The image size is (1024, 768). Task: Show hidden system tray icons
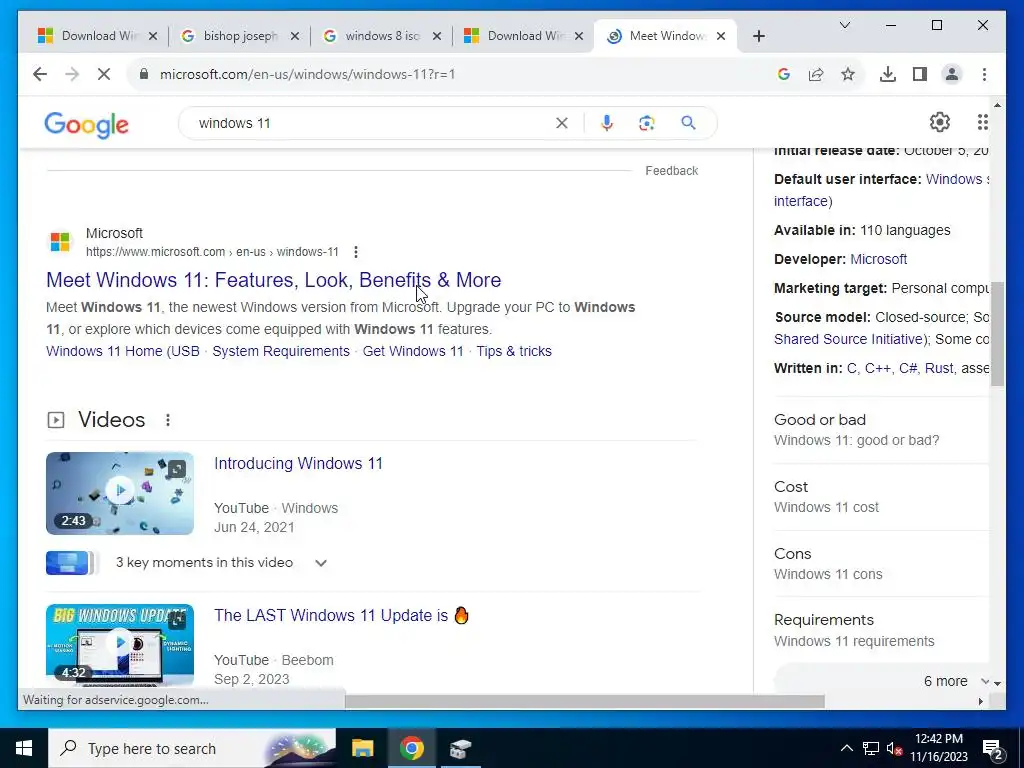pos(846,748)
